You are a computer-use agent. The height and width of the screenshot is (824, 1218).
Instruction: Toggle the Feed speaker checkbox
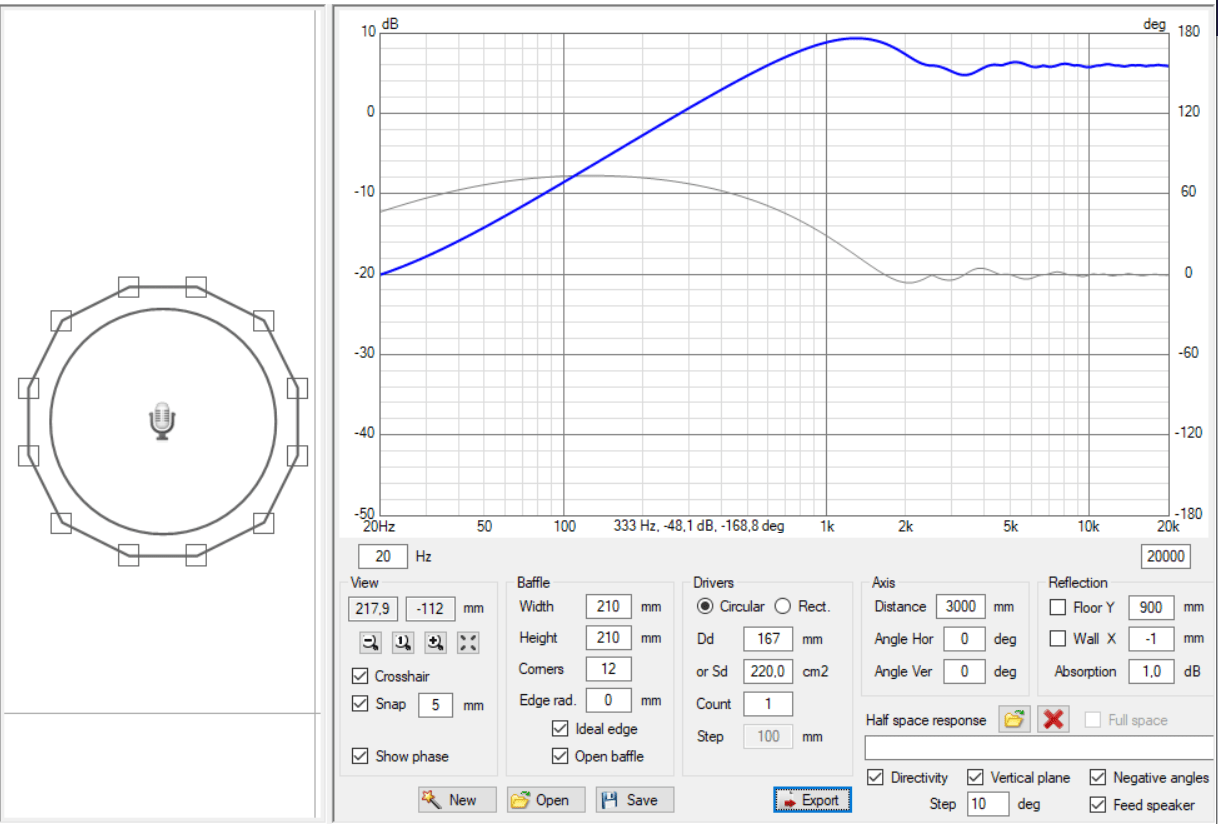[1097, 804]
